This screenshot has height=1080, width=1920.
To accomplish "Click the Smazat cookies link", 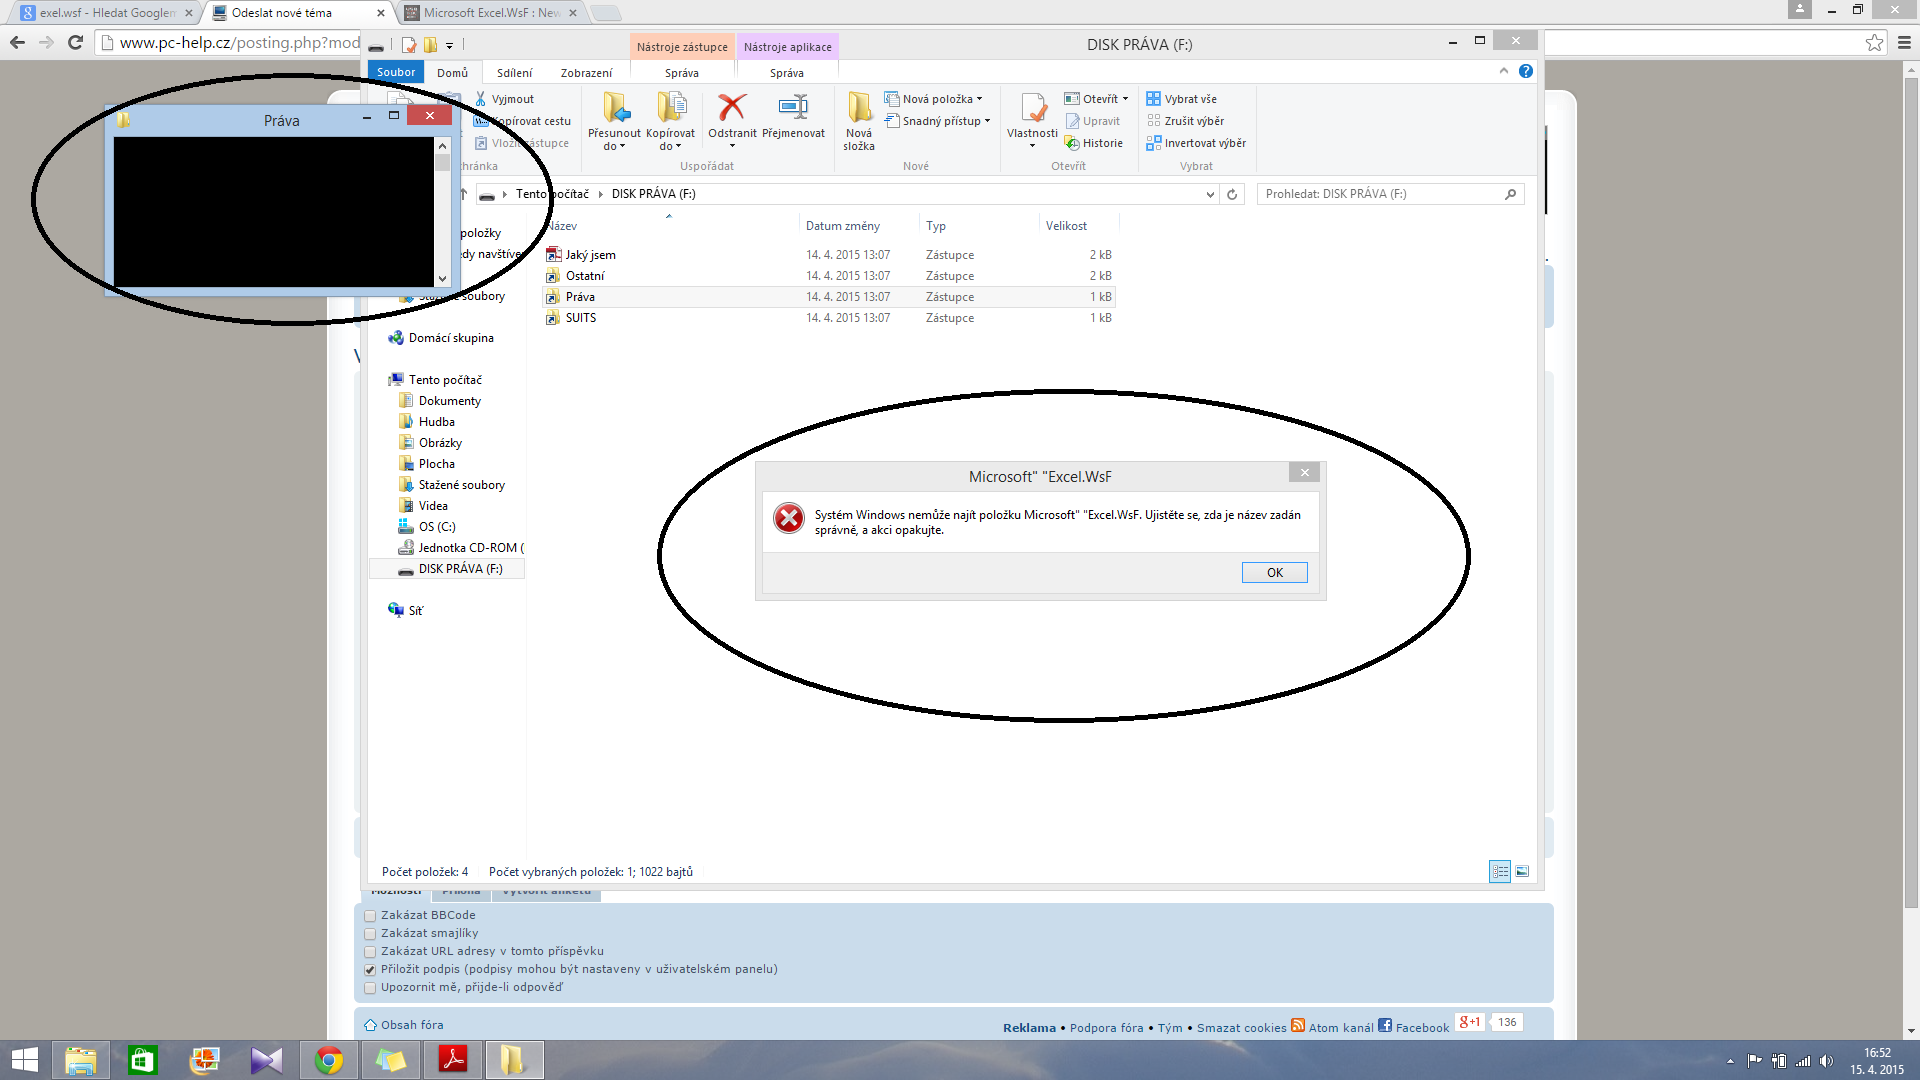I will click(1241, 1028).
